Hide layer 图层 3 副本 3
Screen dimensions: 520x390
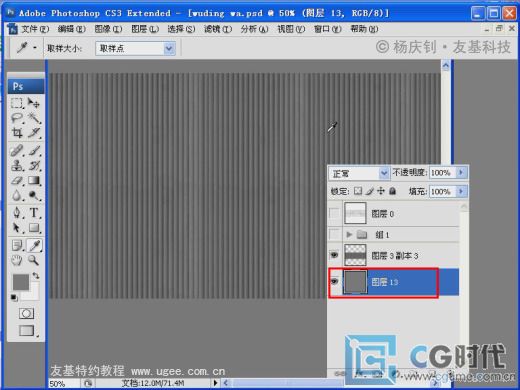point(334,255)
